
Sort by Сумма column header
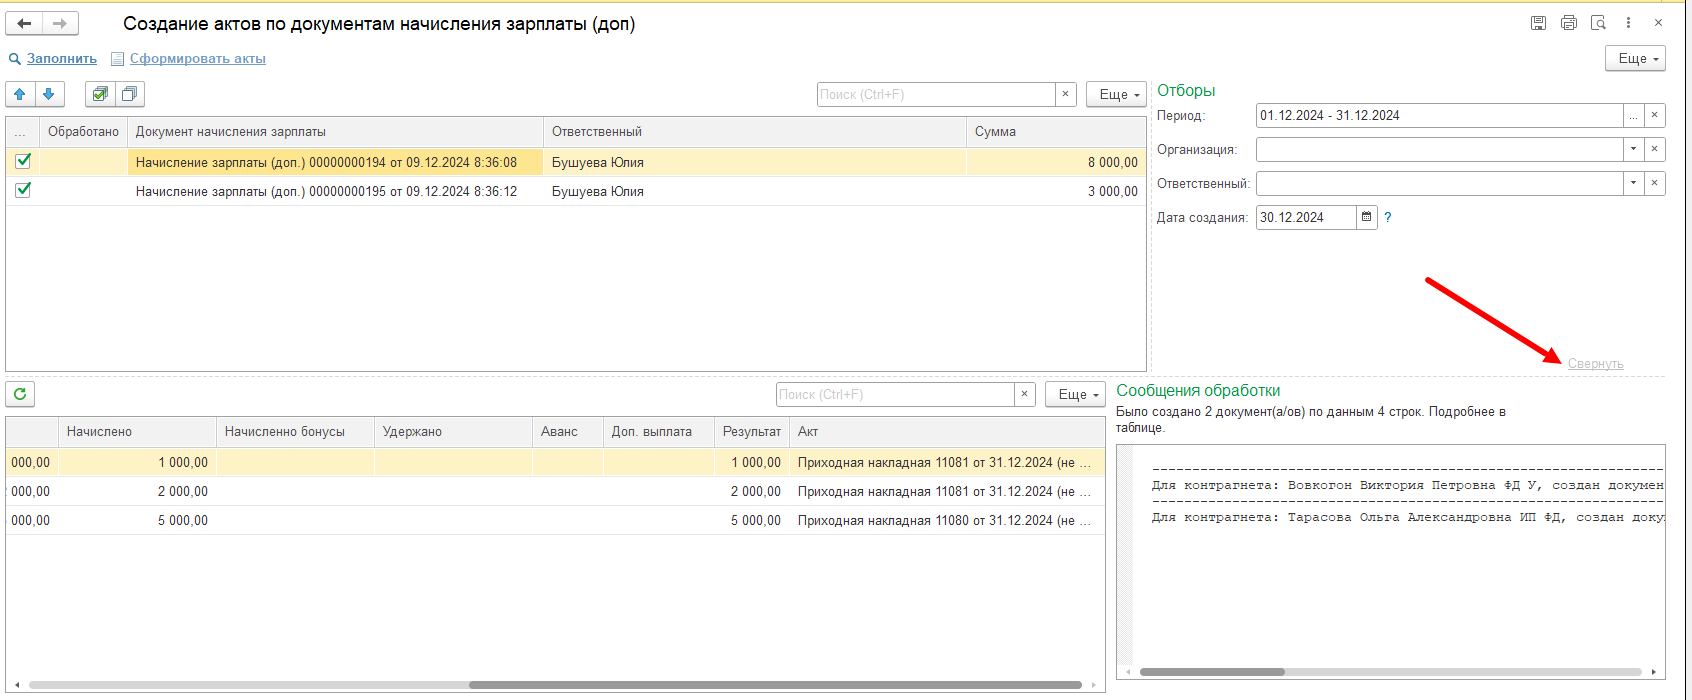coord(1056,132)
